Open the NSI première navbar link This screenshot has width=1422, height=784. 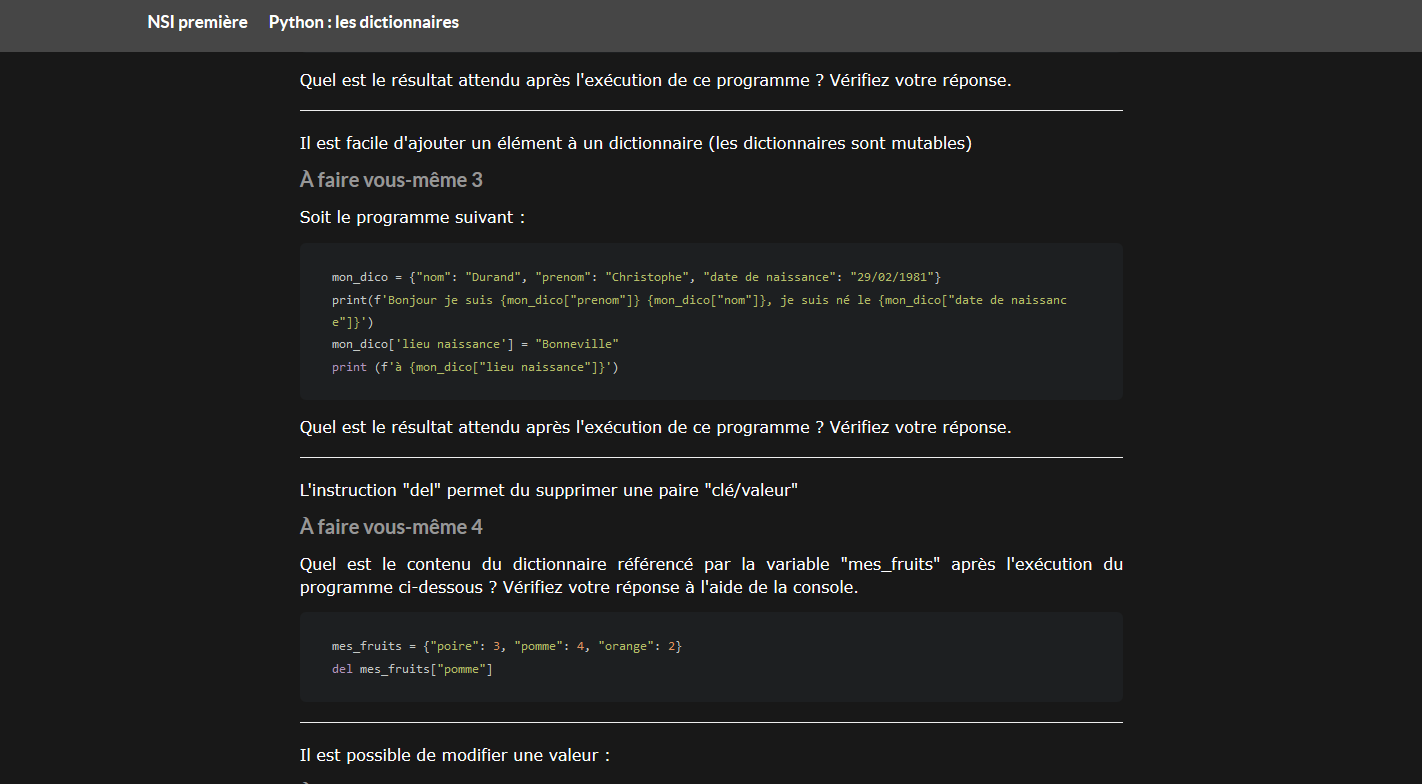[197, 22]
